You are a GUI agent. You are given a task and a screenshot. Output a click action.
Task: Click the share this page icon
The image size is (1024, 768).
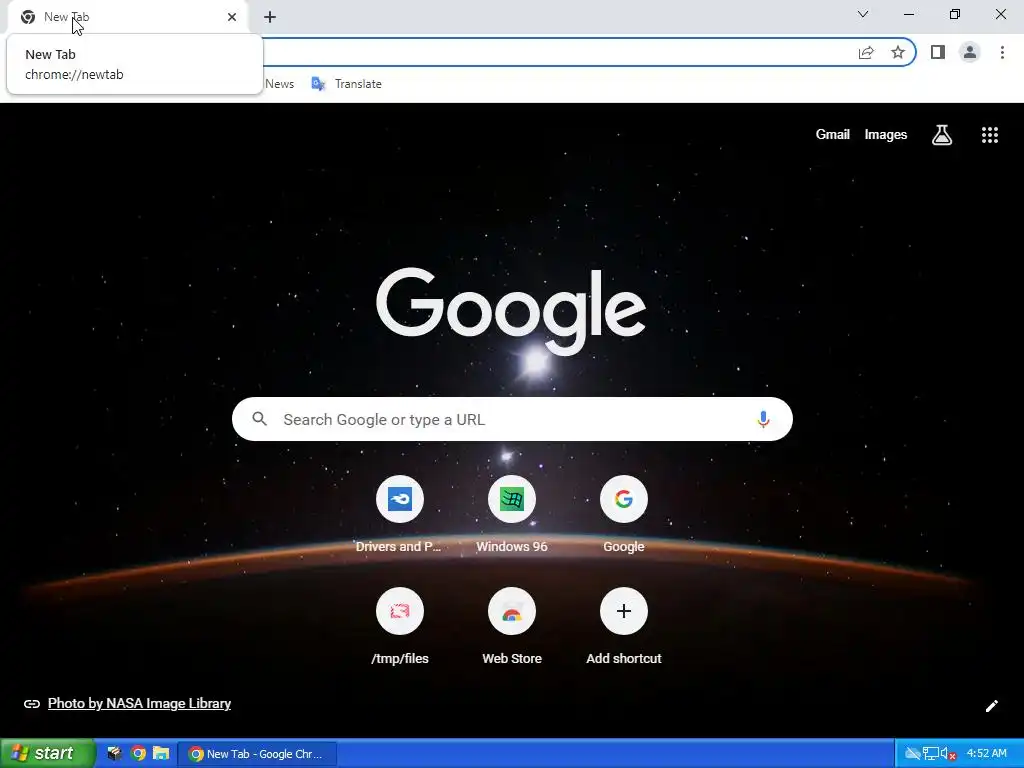point(866,53)
